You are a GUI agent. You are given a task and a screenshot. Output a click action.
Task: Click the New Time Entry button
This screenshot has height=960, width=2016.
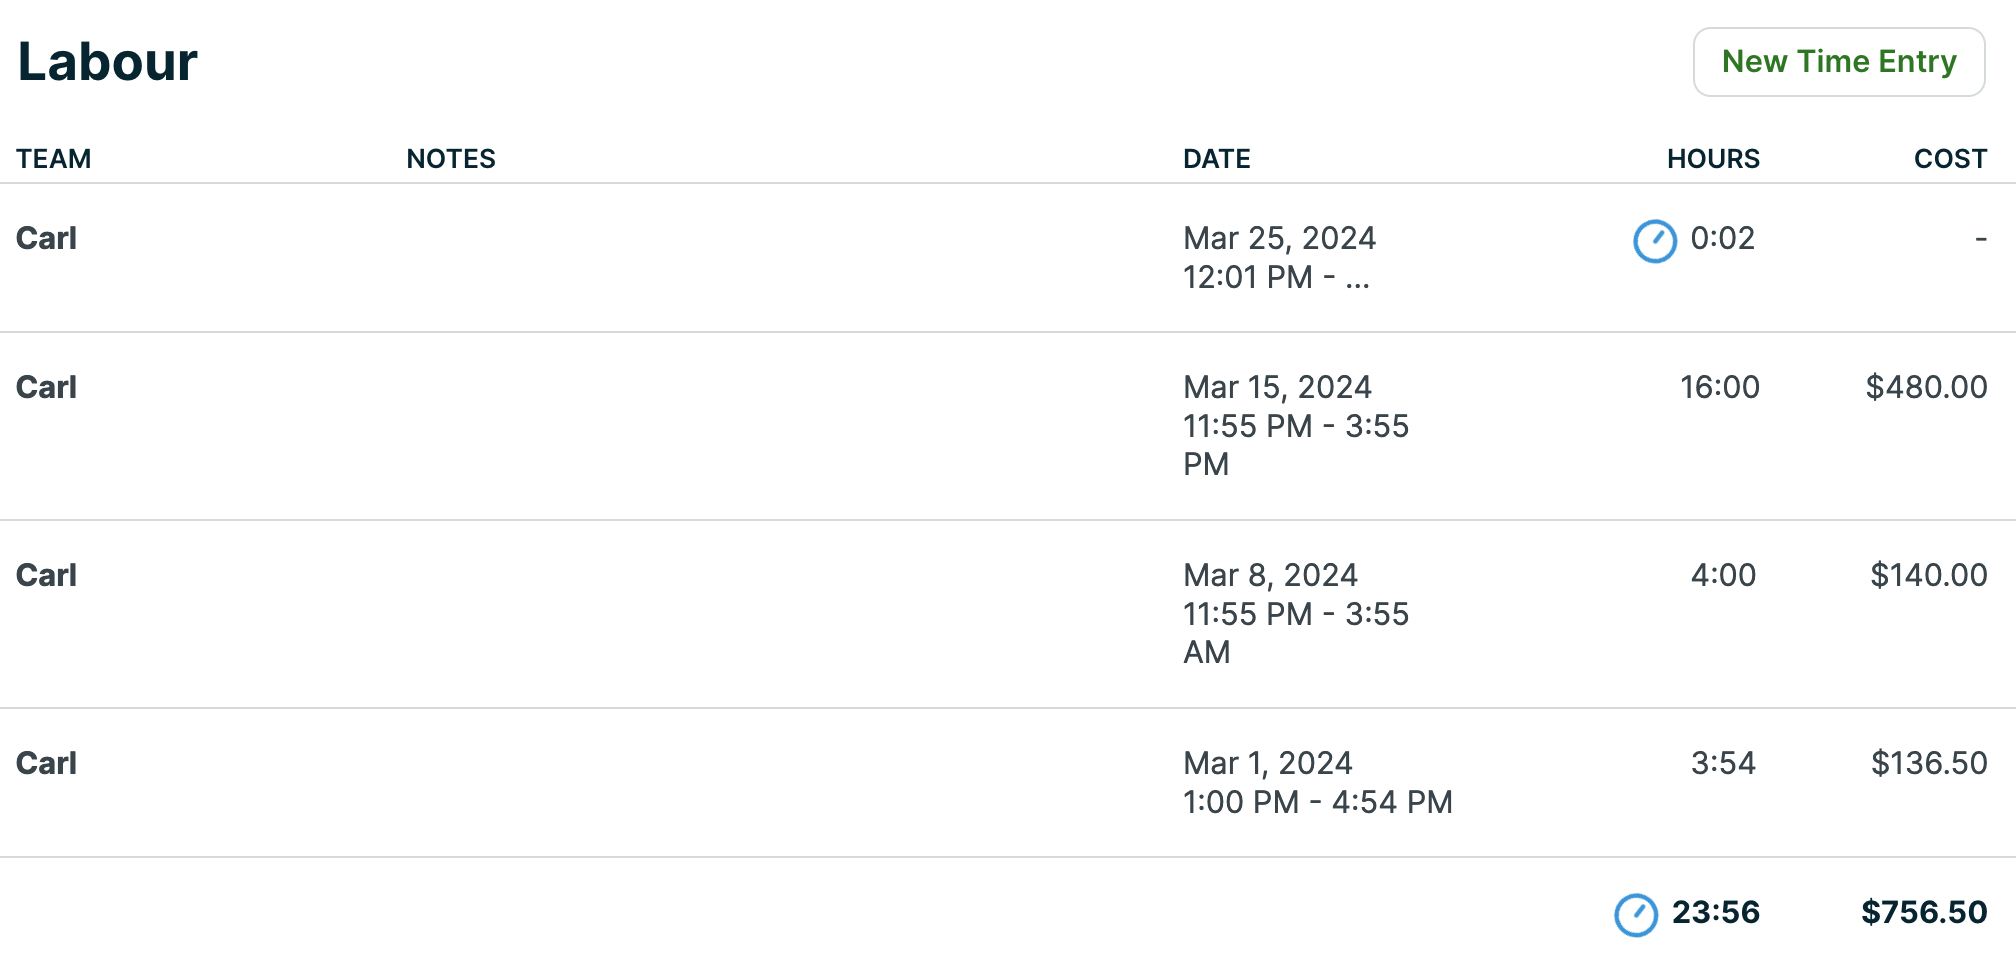click(1839, 61)
